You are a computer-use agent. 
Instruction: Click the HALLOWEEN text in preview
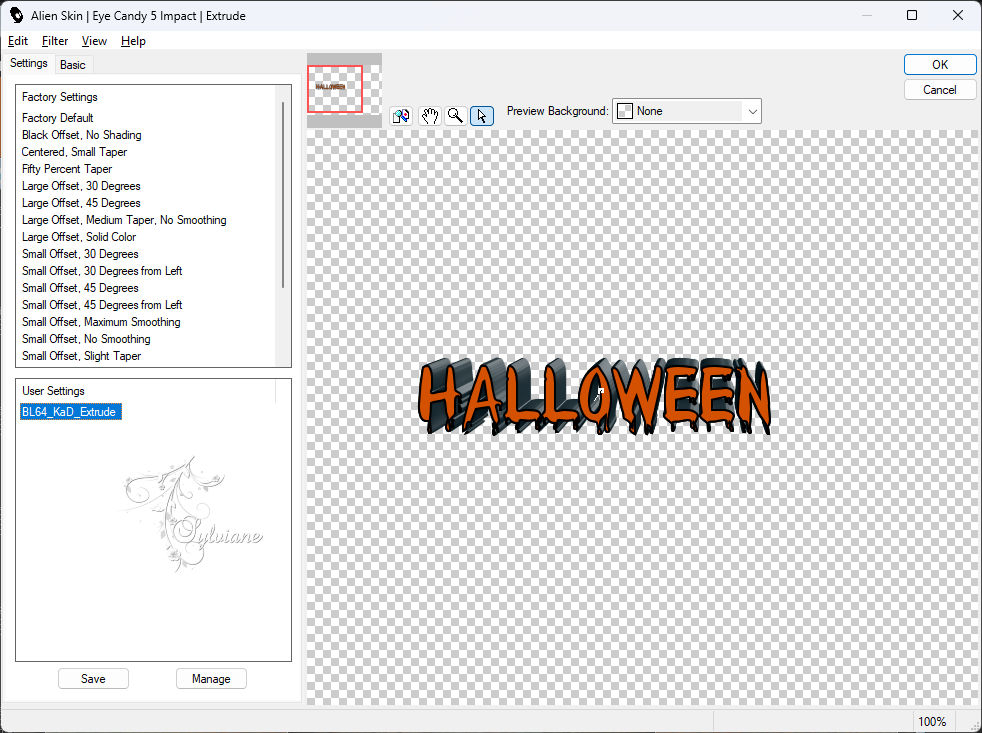coord(594,396)
